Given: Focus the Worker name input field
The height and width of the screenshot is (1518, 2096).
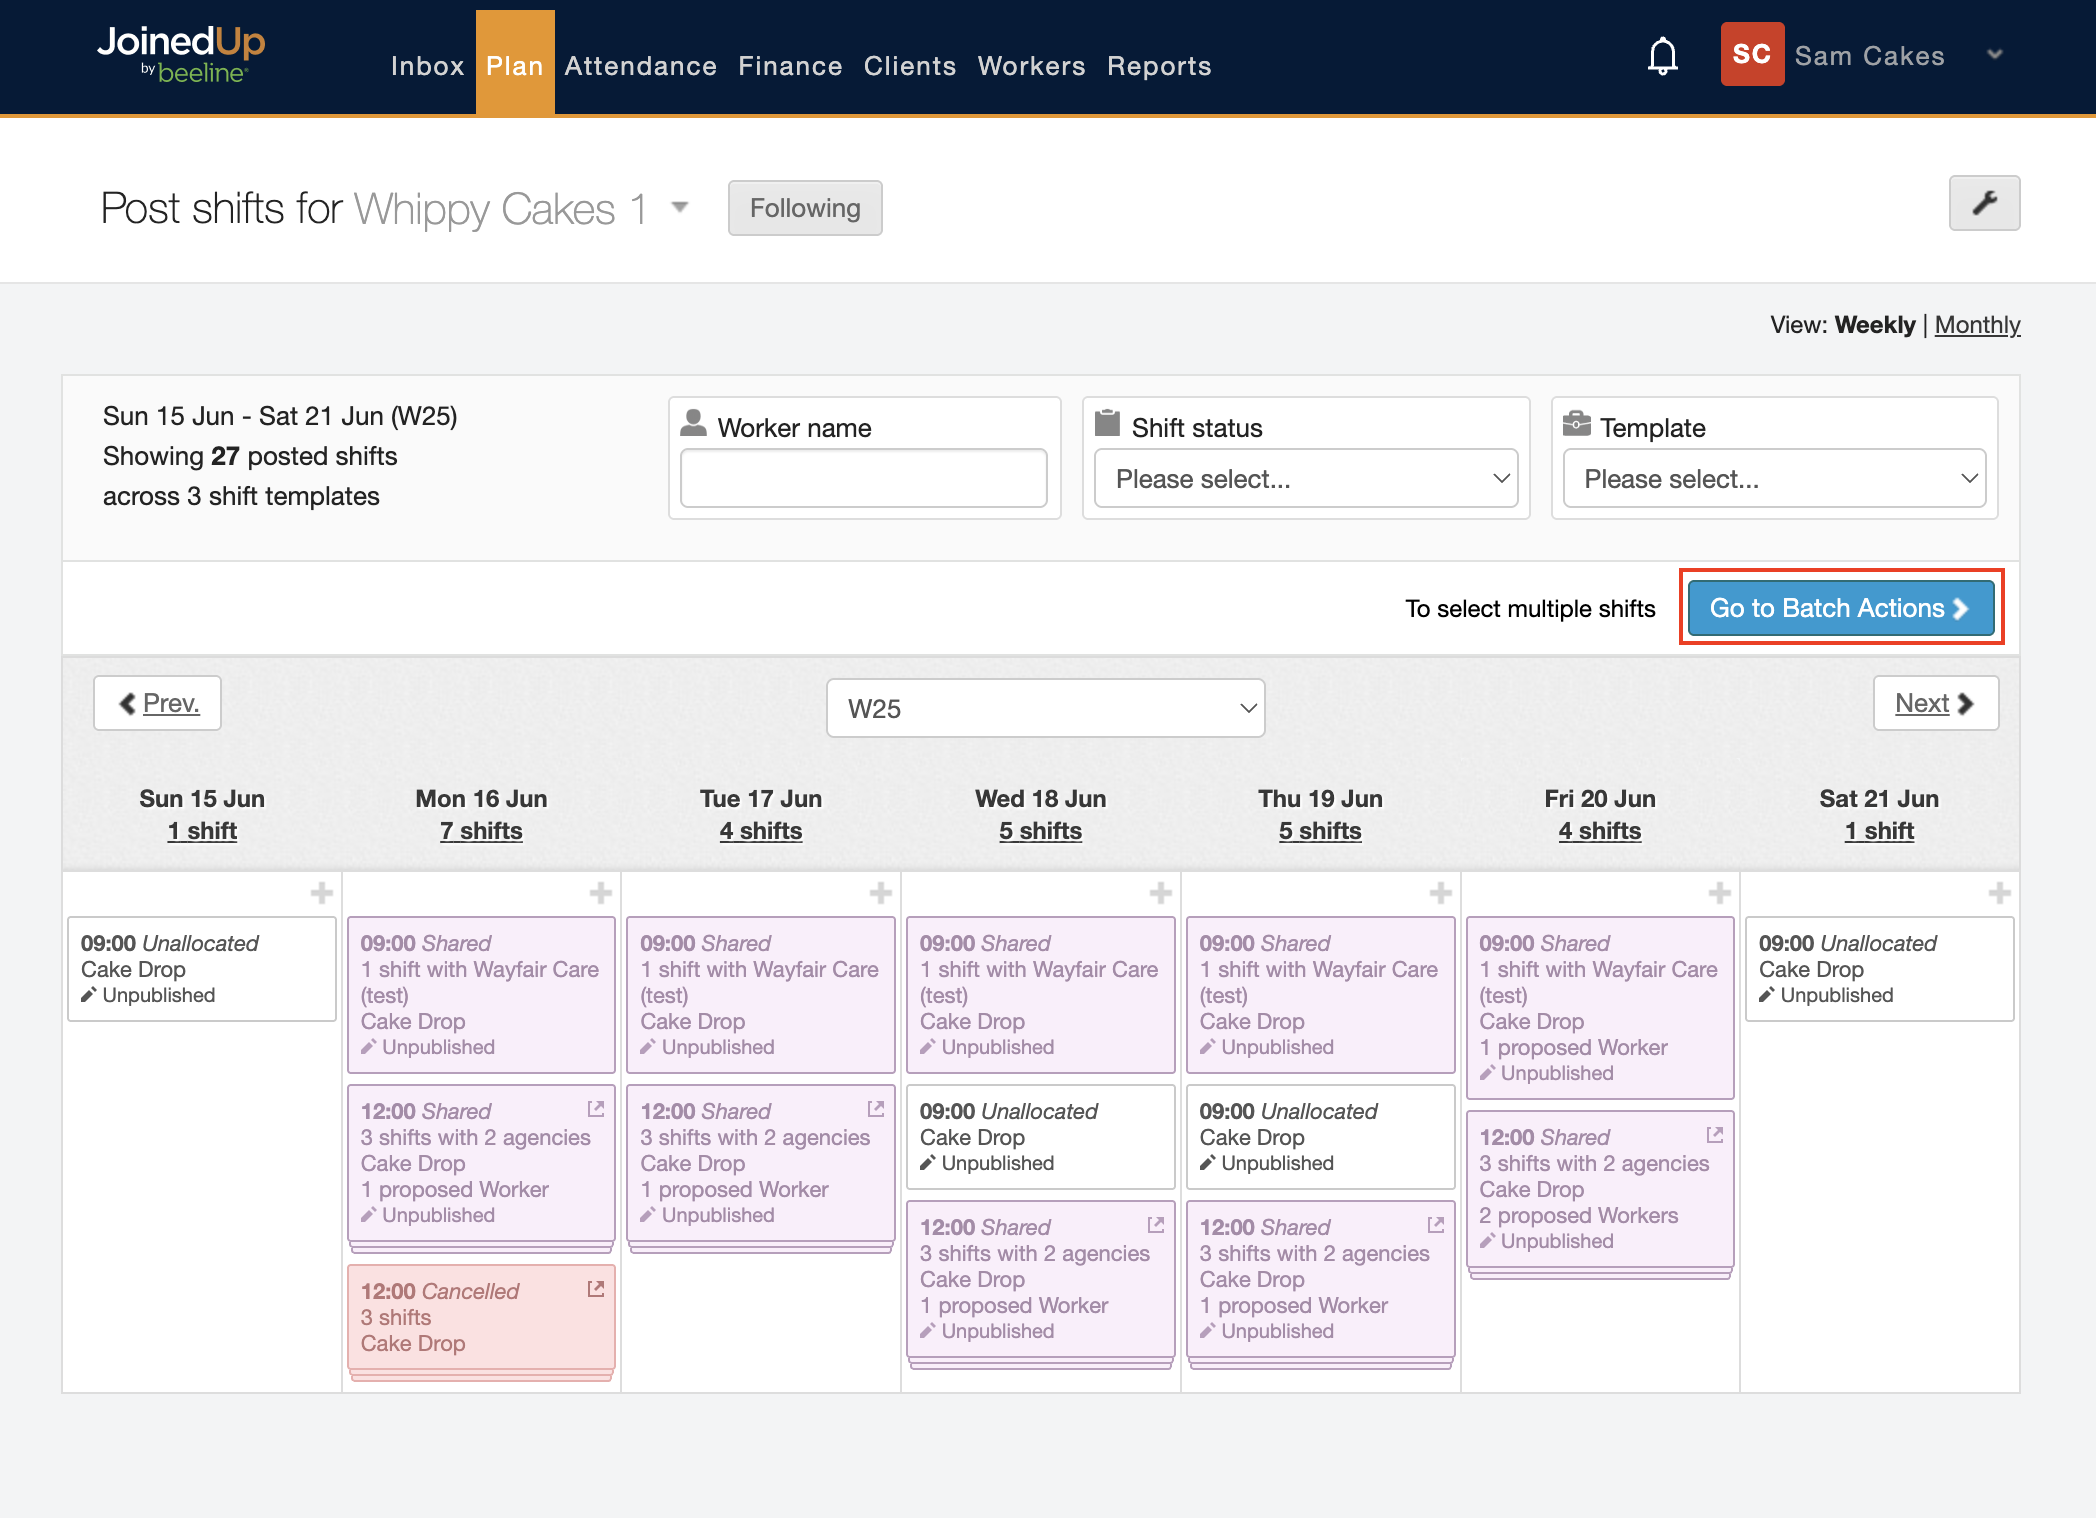Looking at the screenshot, I should click(x=864, y=479).
